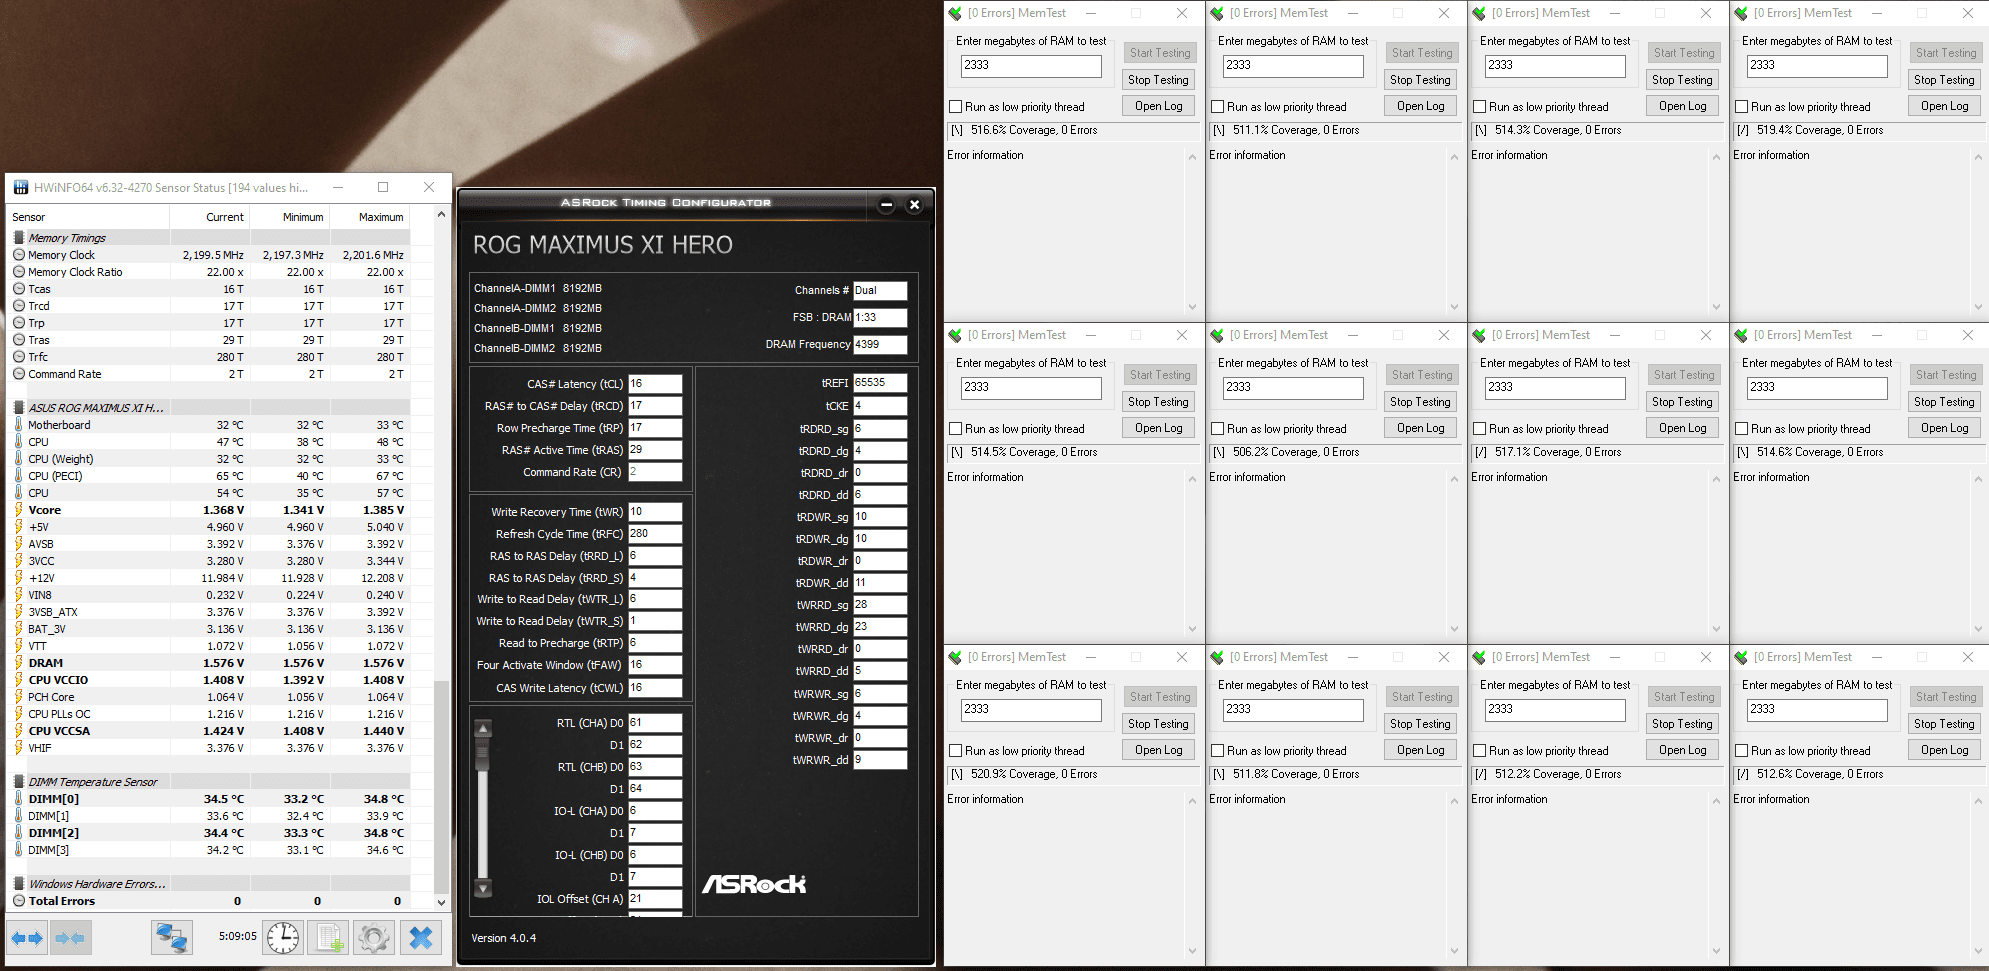Click Error information scroll down in 512.6% MemTest
The height and width of the screenshot is (971, 1989).
[1978, 951]
